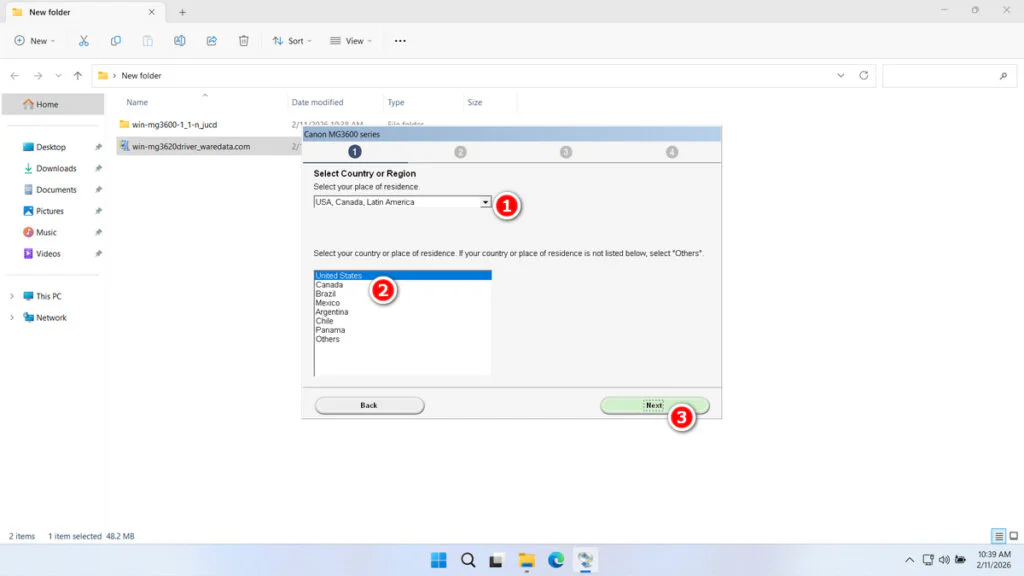
Task: Switch to the View menu
Action: pyautogui.click(x=350, y=40)
